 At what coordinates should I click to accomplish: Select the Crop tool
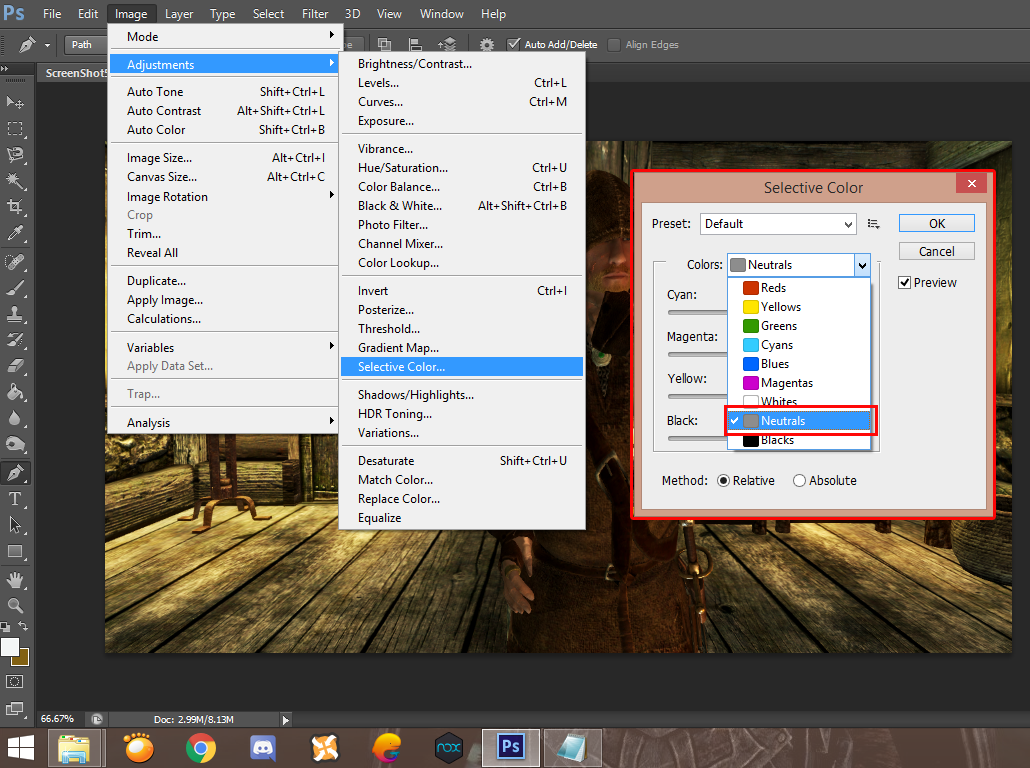(x=15, y=207)
